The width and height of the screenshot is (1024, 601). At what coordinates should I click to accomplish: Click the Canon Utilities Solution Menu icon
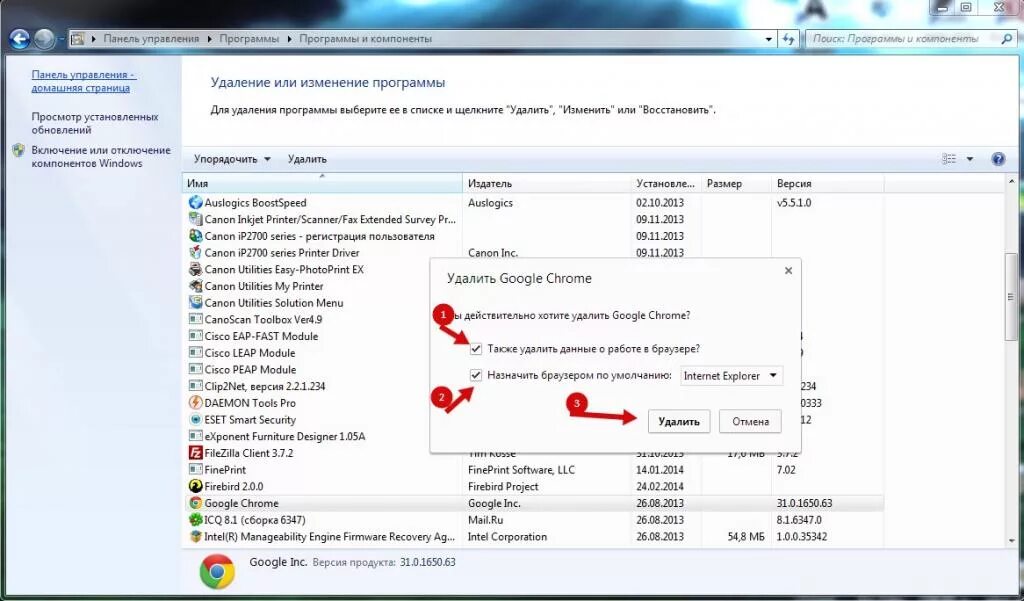195,302
